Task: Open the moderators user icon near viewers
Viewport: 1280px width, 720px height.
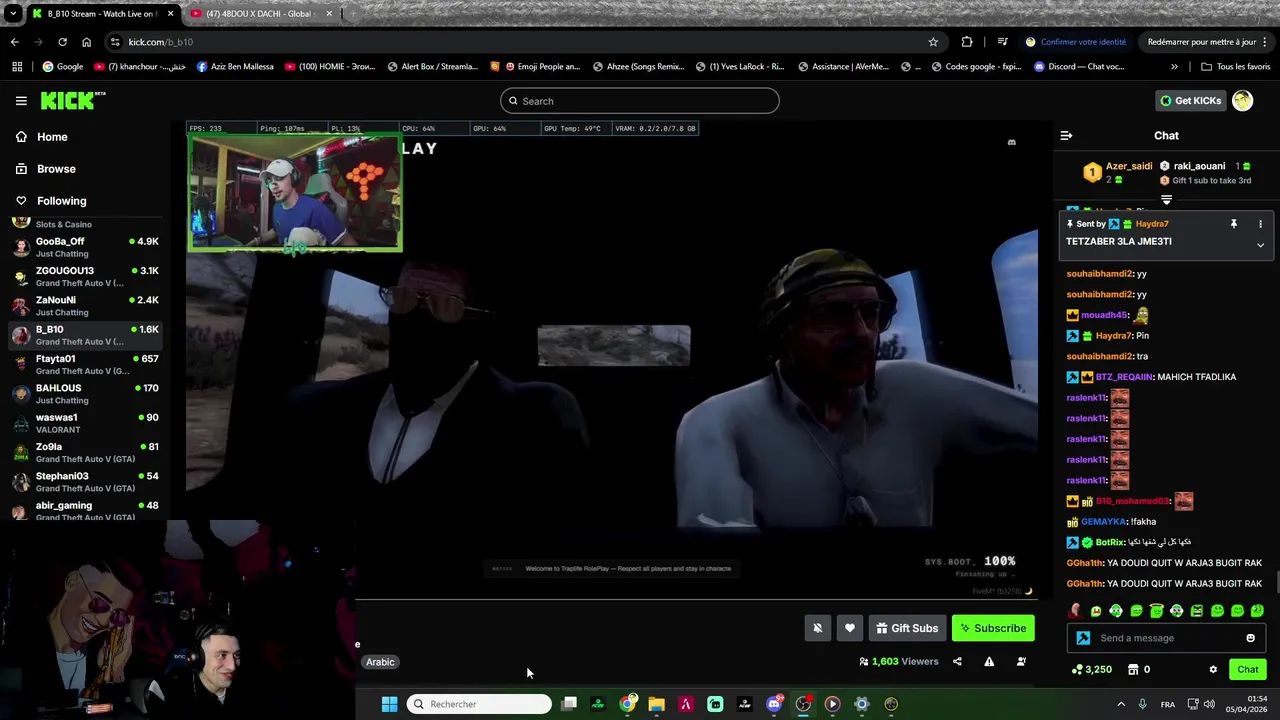Action: point(1021,662)
